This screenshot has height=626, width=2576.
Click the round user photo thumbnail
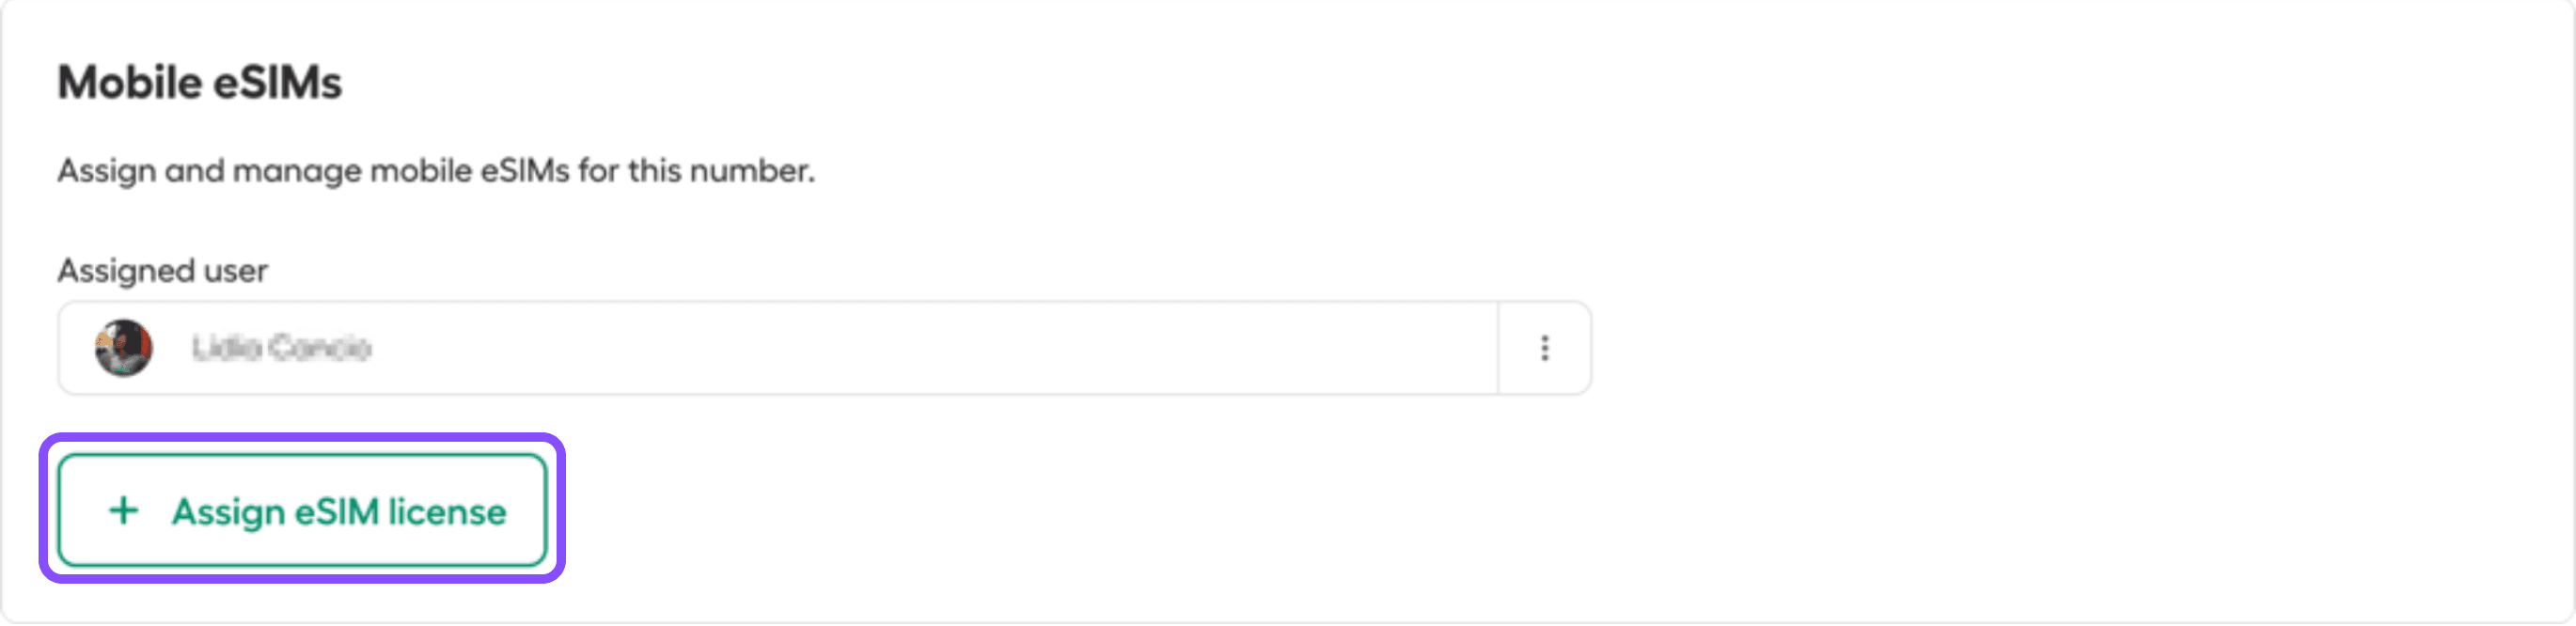124,348
